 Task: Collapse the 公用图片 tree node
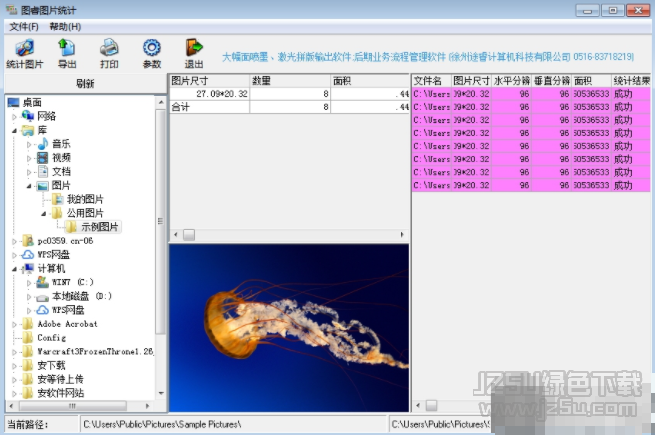(43, 214)
